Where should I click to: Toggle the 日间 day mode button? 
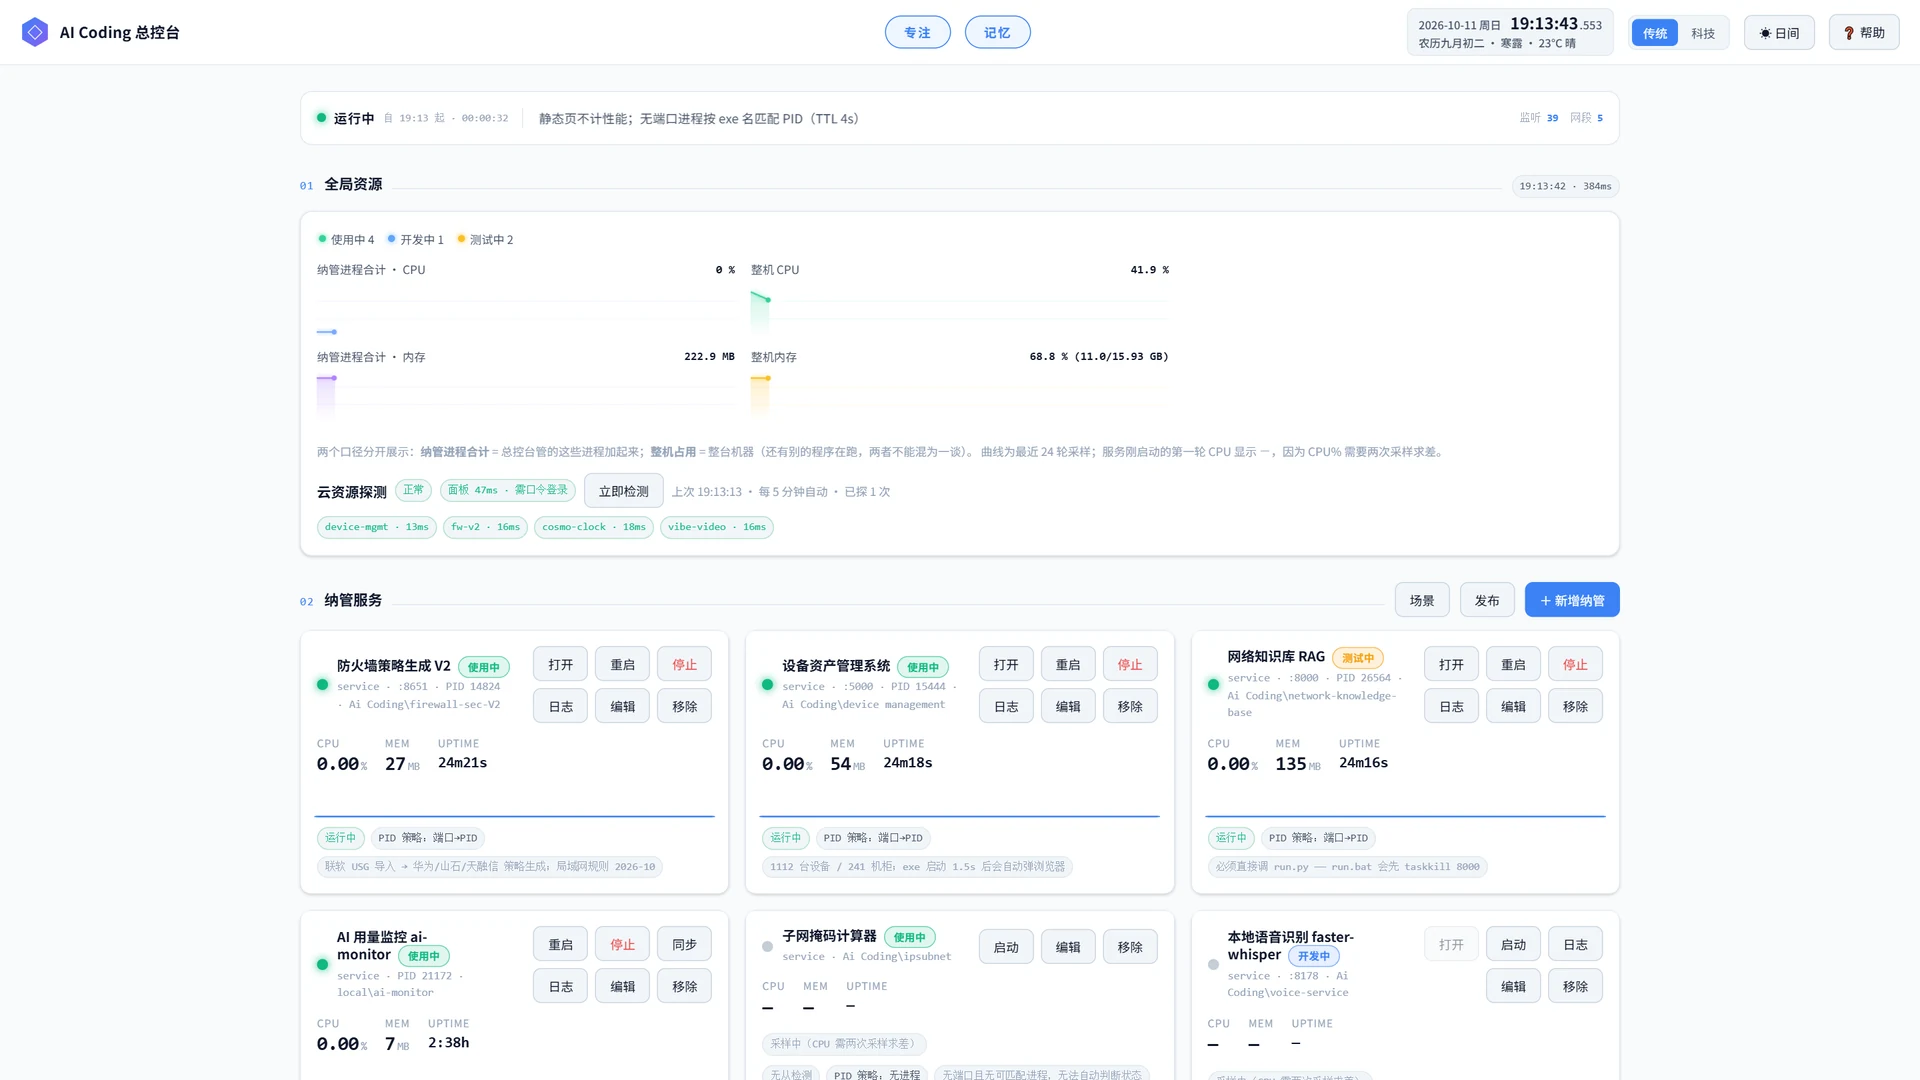point(1779,33)
